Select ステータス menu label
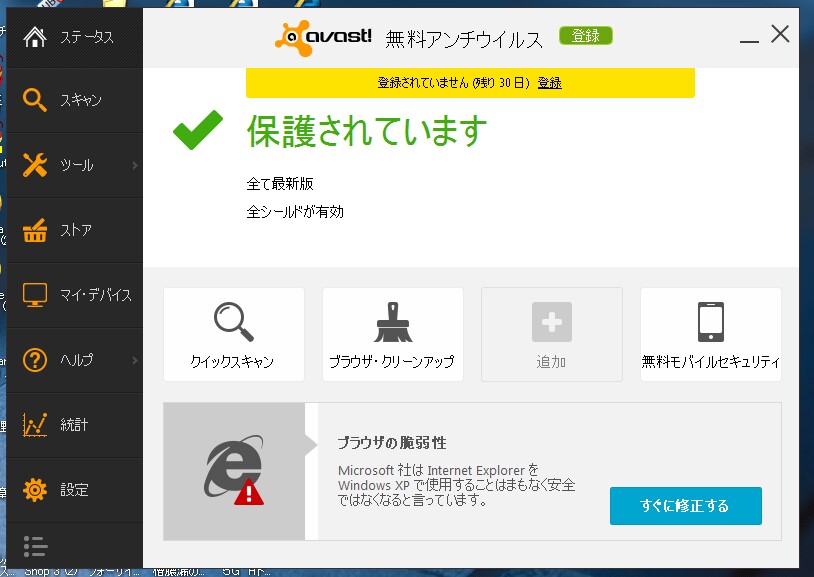Viewport: 814px width, 577px height. pos(87,37)
